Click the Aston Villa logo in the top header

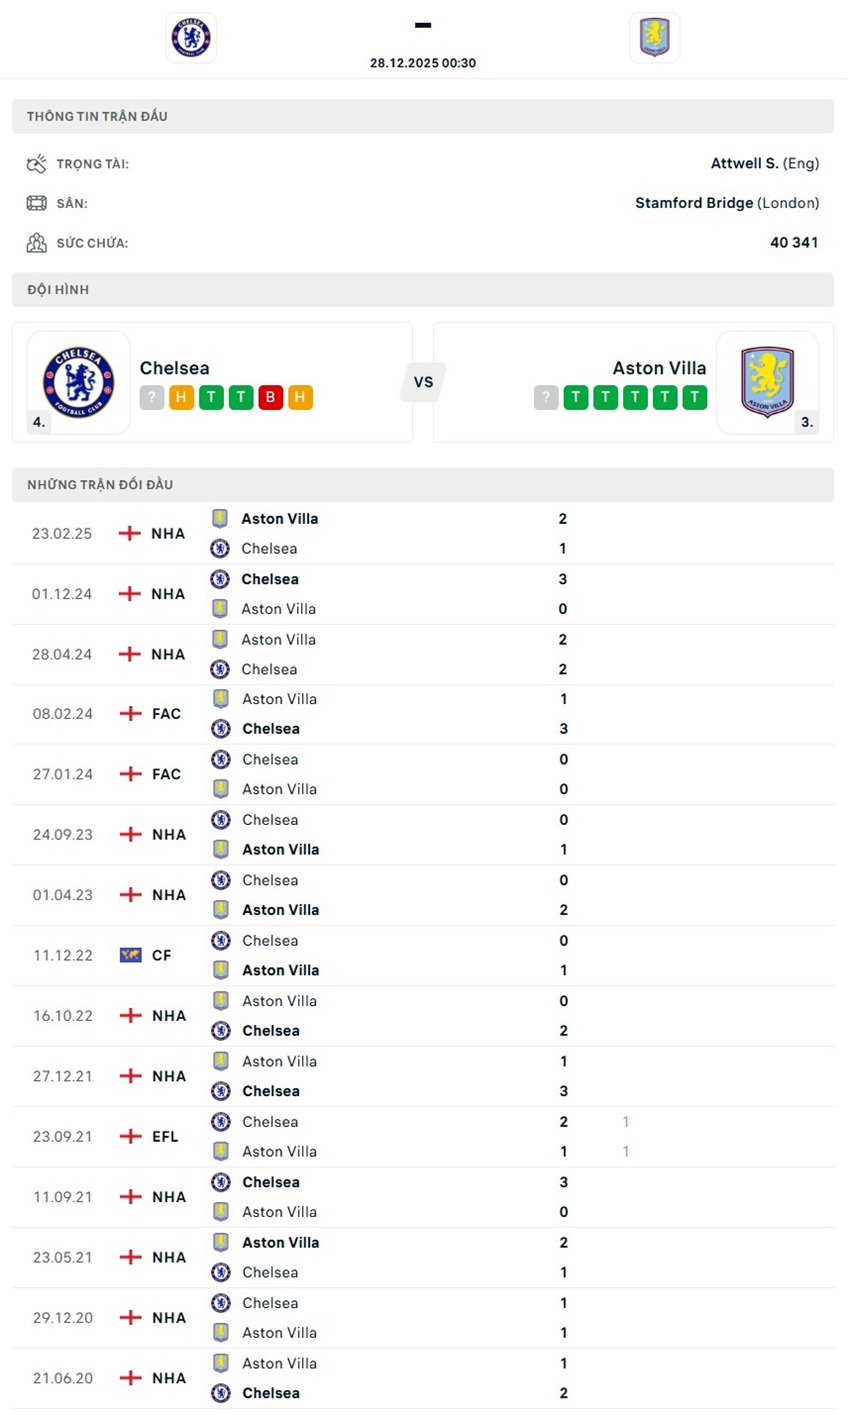[x=655, y=37]
